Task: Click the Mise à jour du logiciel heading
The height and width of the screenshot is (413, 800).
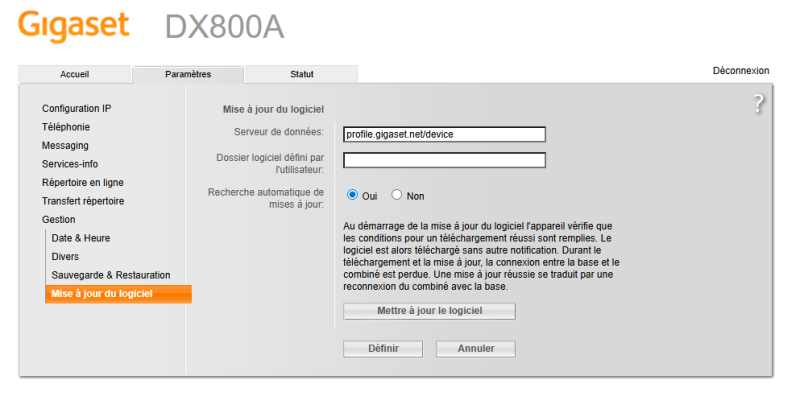Action: (273, 109)
